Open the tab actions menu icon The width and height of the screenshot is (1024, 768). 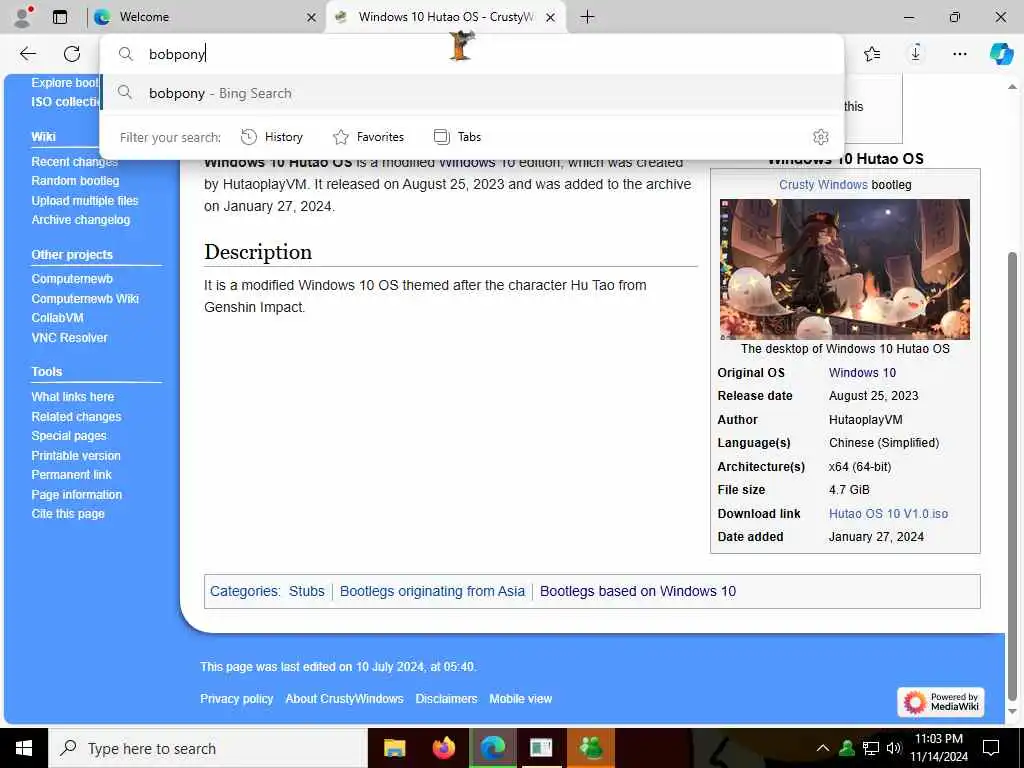click(x=60, y=17)
